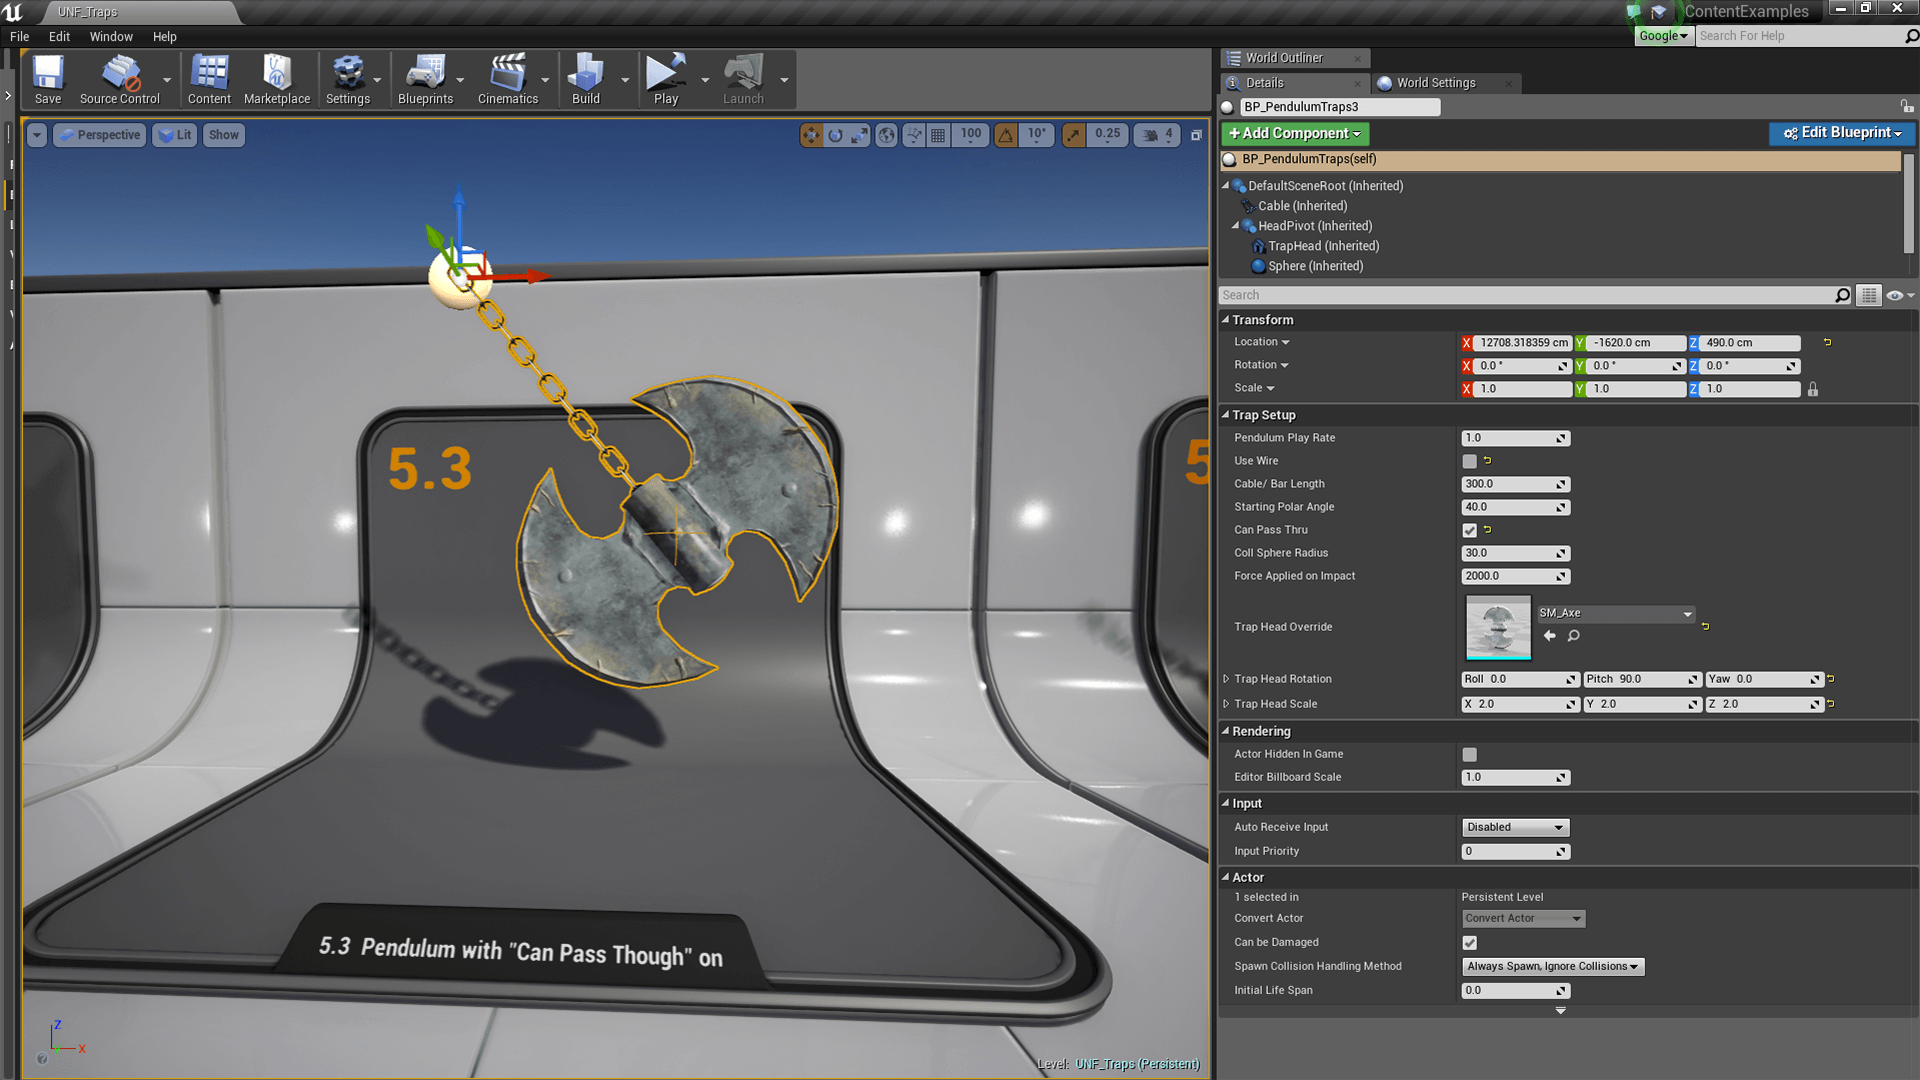The width and height of the screenshot is (1920, 1080).
Task: Click the world coordinate system globe icon
Action: point(886,135)
